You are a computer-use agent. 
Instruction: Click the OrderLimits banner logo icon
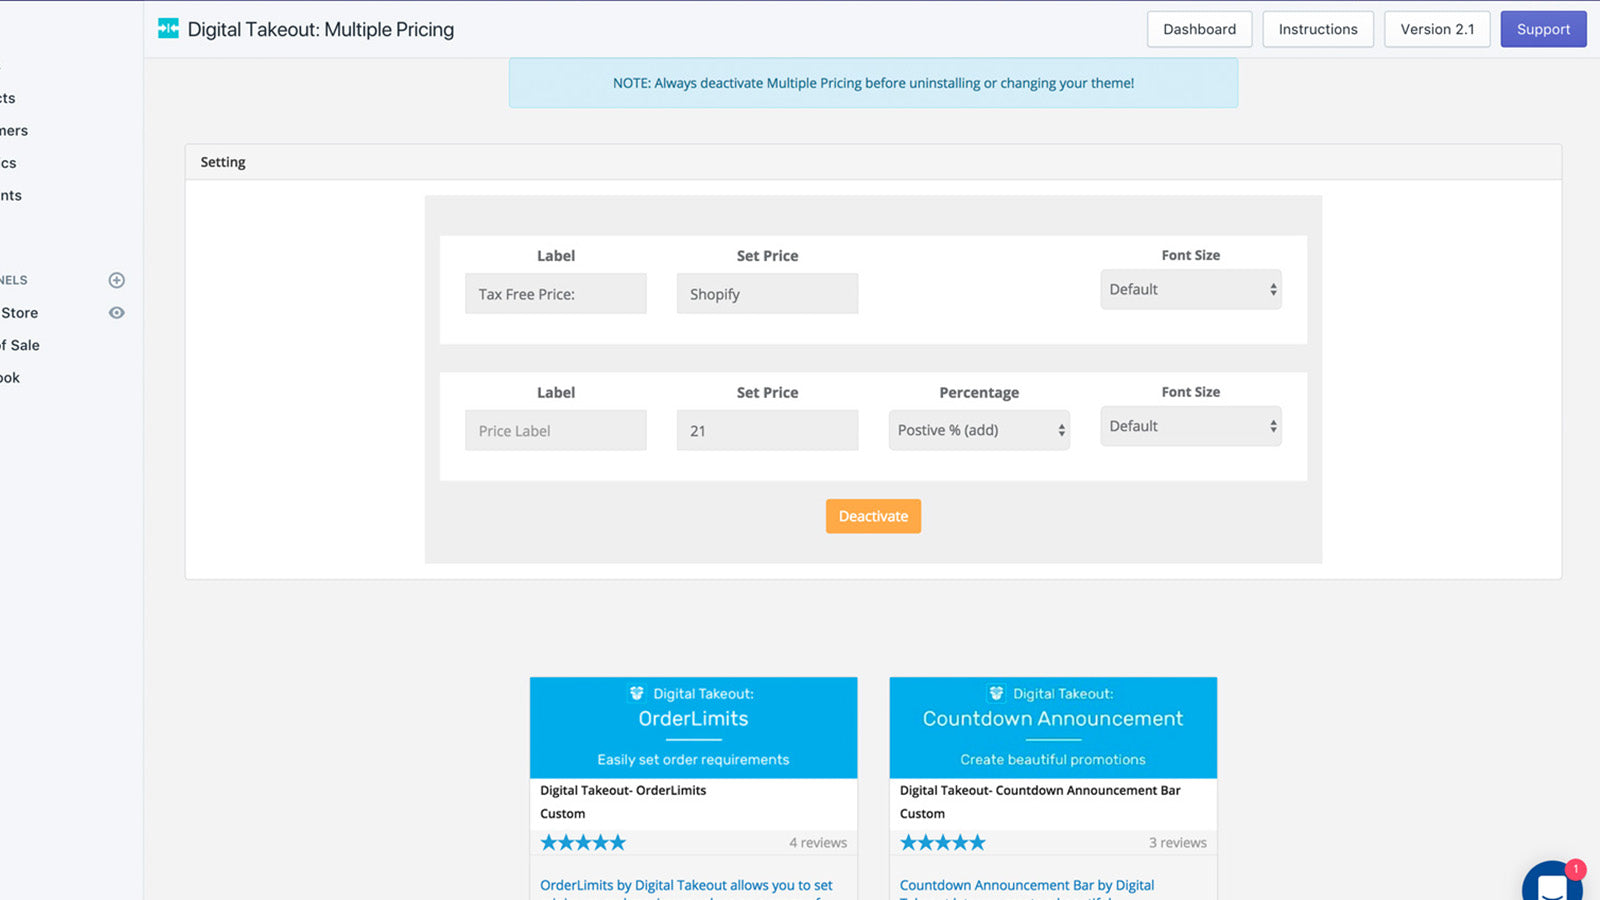(x=637, y=693)
